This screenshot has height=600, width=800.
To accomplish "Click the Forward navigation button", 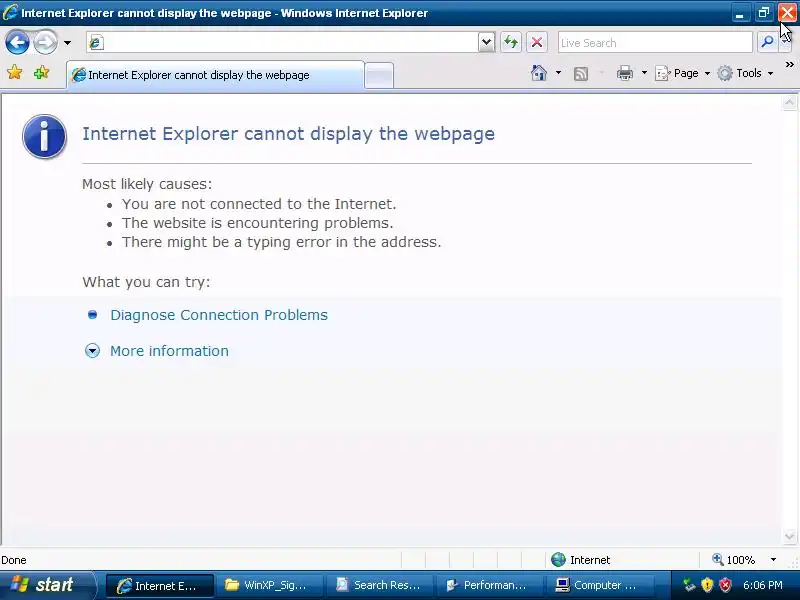I will (x=45, y=42).
